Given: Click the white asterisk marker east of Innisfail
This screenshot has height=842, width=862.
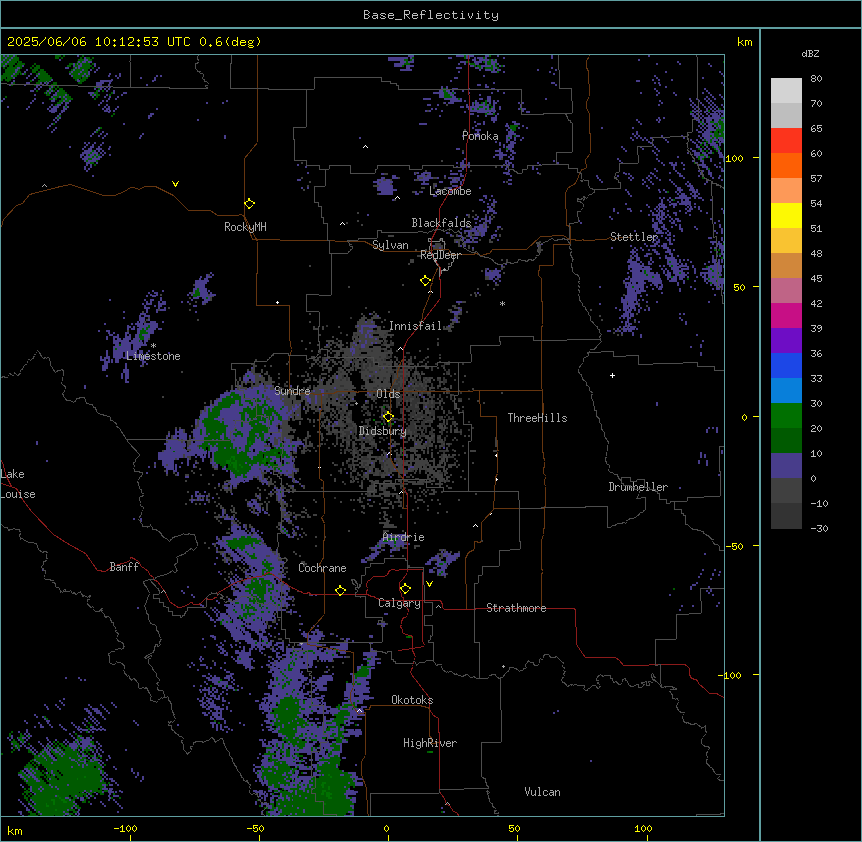Looking at the screenshot, I should coord(502,304).
